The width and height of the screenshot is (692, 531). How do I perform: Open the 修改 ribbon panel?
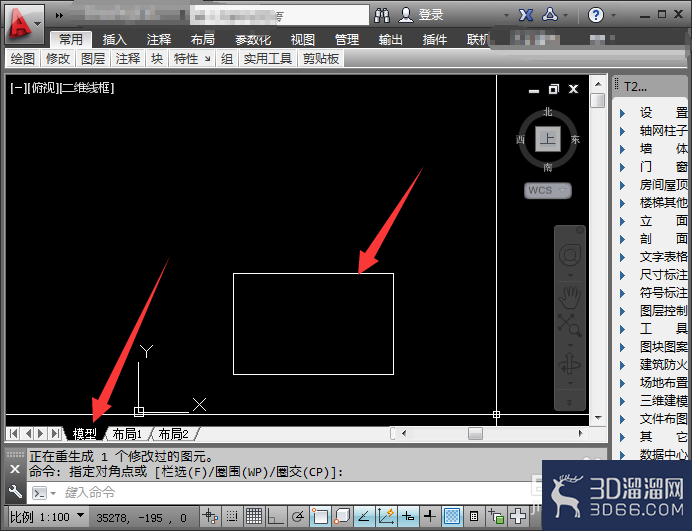coord(58,58)
